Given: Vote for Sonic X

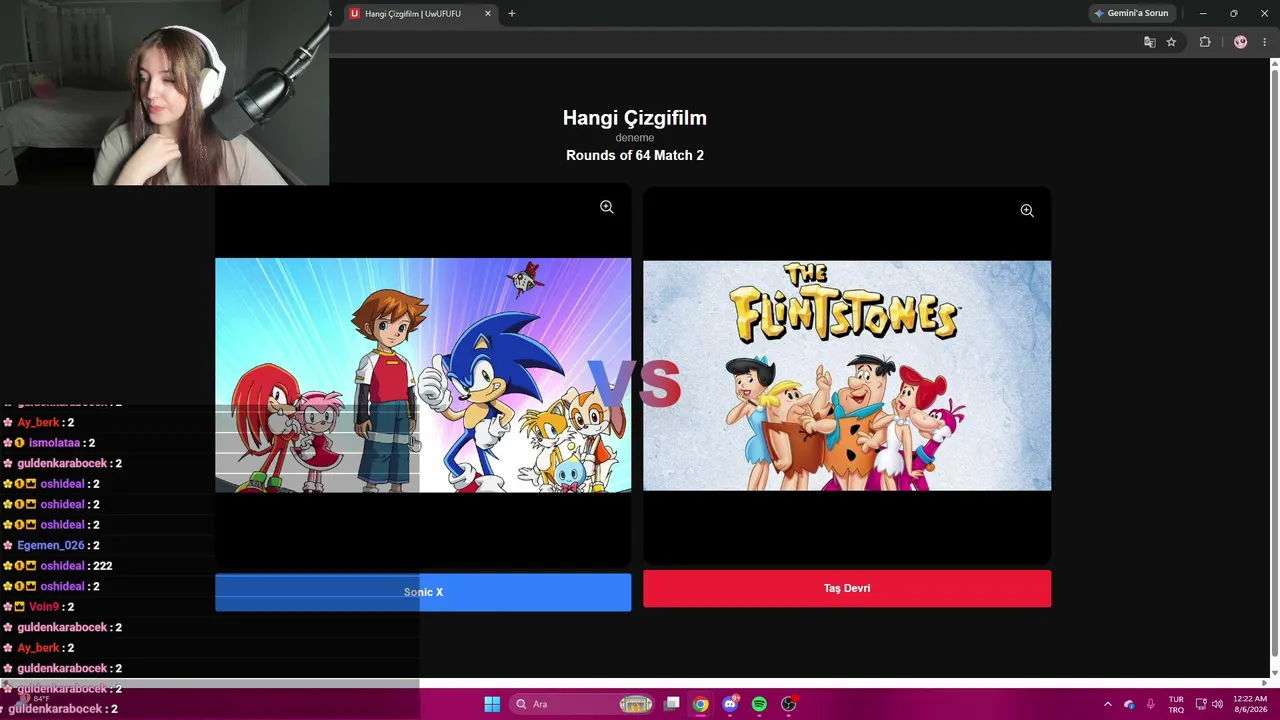Looking at the screenshot, I should click(x=423, y=592).
